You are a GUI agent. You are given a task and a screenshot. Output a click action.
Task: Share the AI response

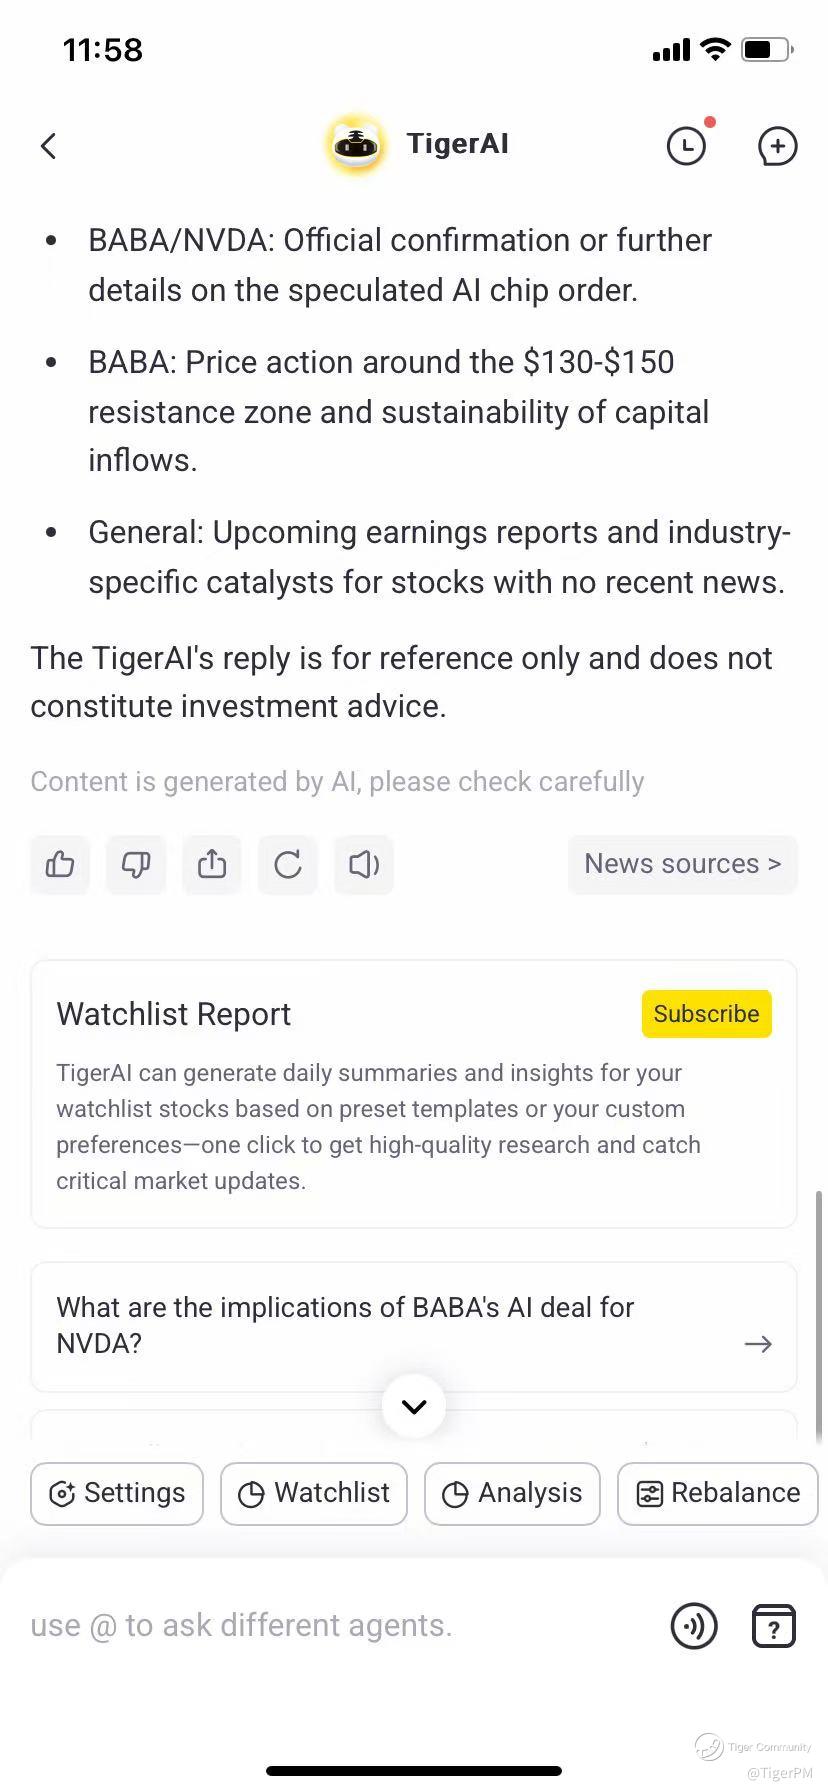212,864
